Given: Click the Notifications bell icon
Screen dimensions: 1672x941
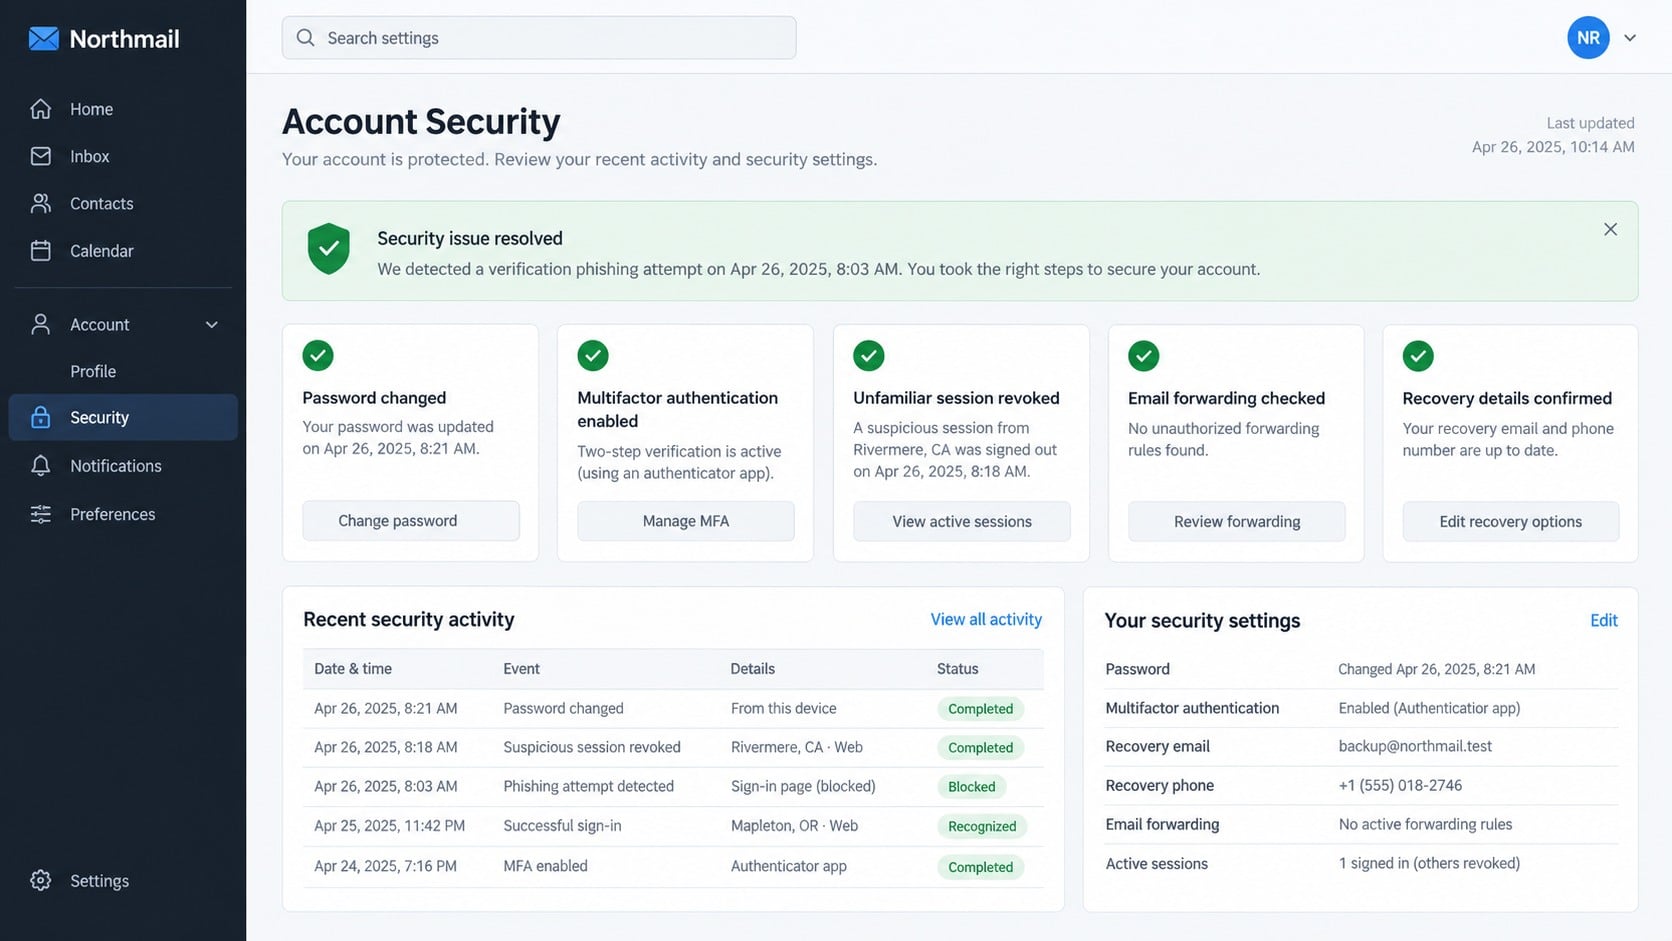Looking at the screenshot, I should pyautogui.click(x=41, y=465).
